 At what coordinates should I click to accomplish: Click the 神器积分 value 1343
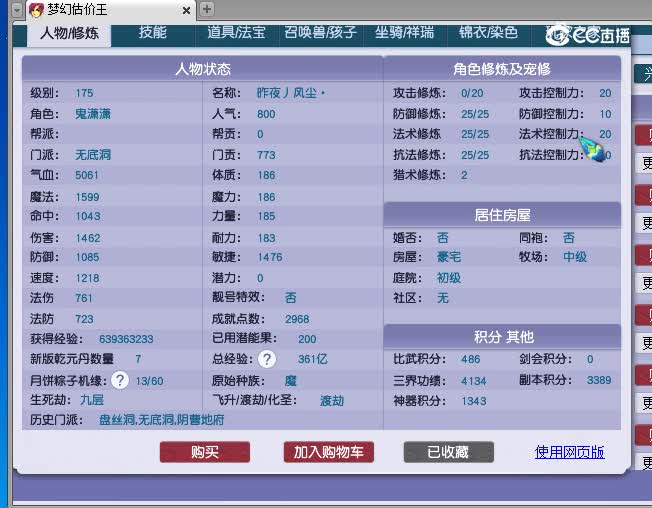click(474, 401)
